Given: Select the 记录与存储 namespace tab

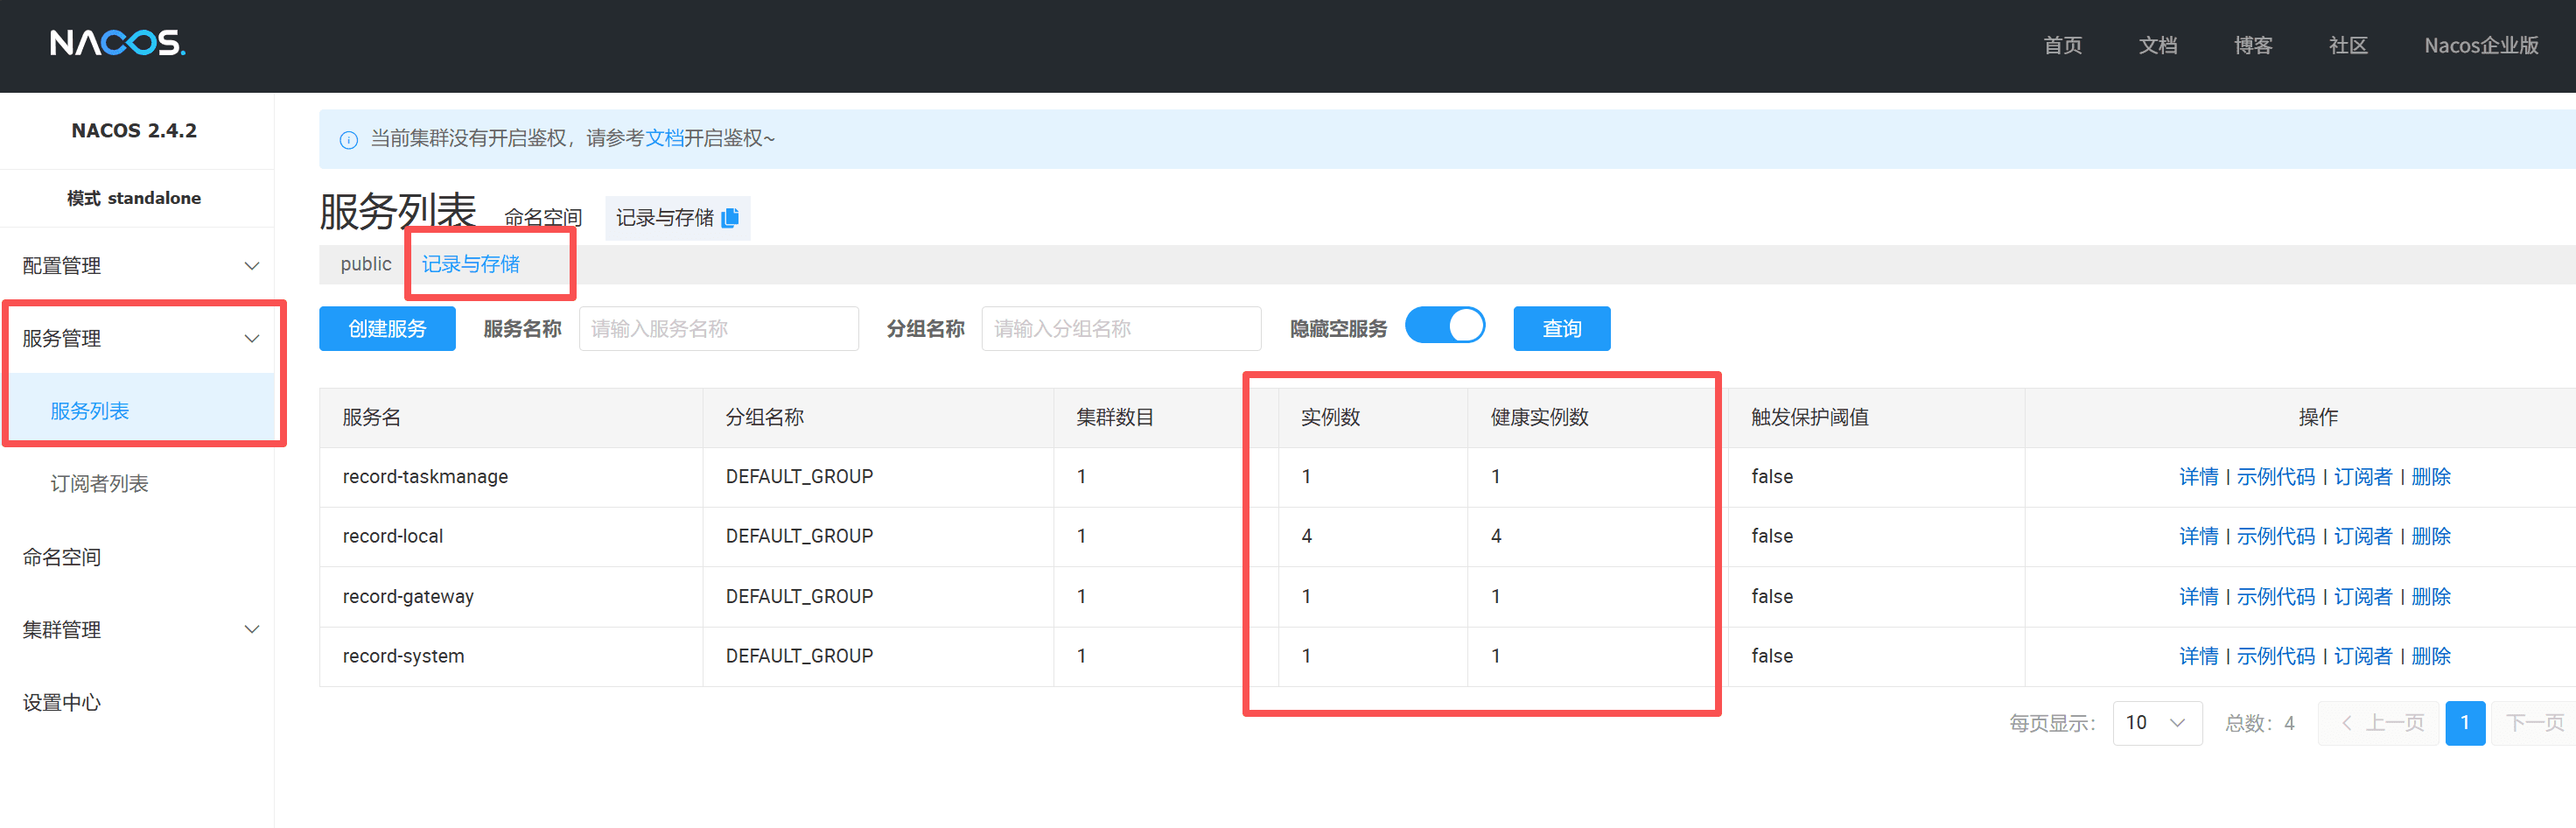Looking at the screenshot, I should tap(470, 264).
